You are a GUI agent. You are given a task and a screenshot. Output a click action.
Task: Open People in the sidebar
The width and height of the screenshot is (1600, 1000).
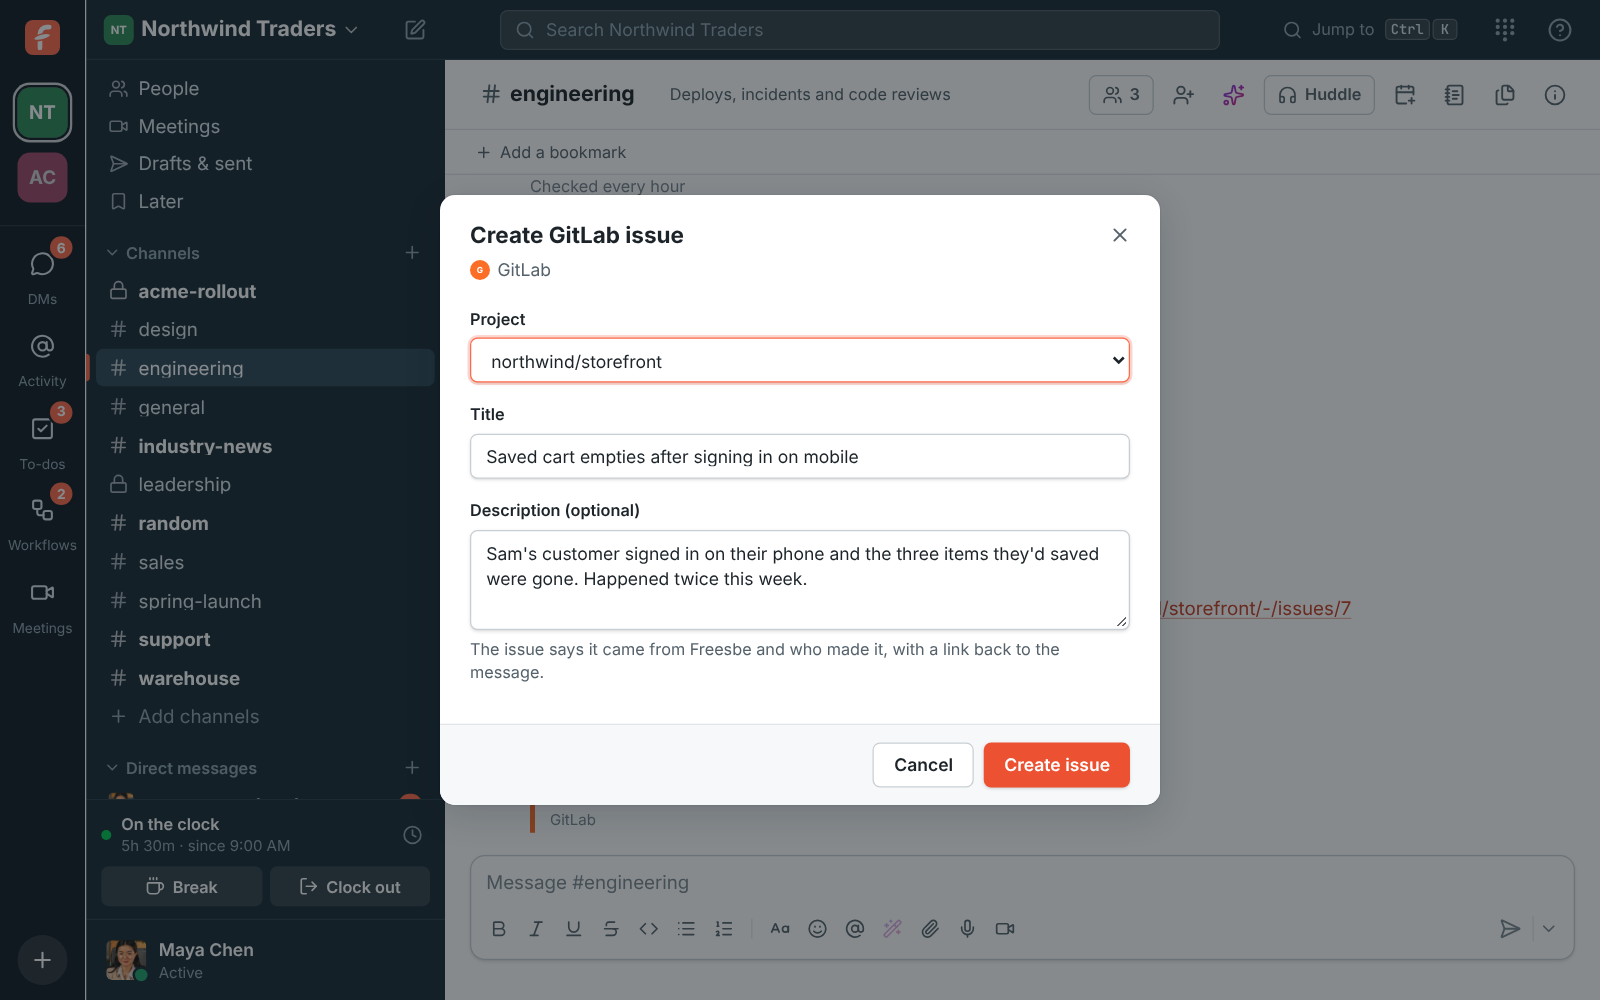(x=264, y=88)
